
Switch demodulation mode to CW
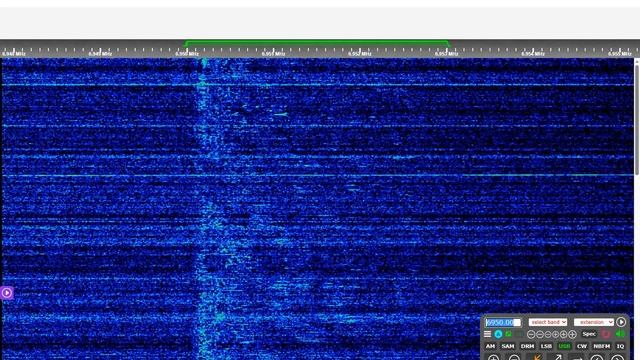[582, 346]
